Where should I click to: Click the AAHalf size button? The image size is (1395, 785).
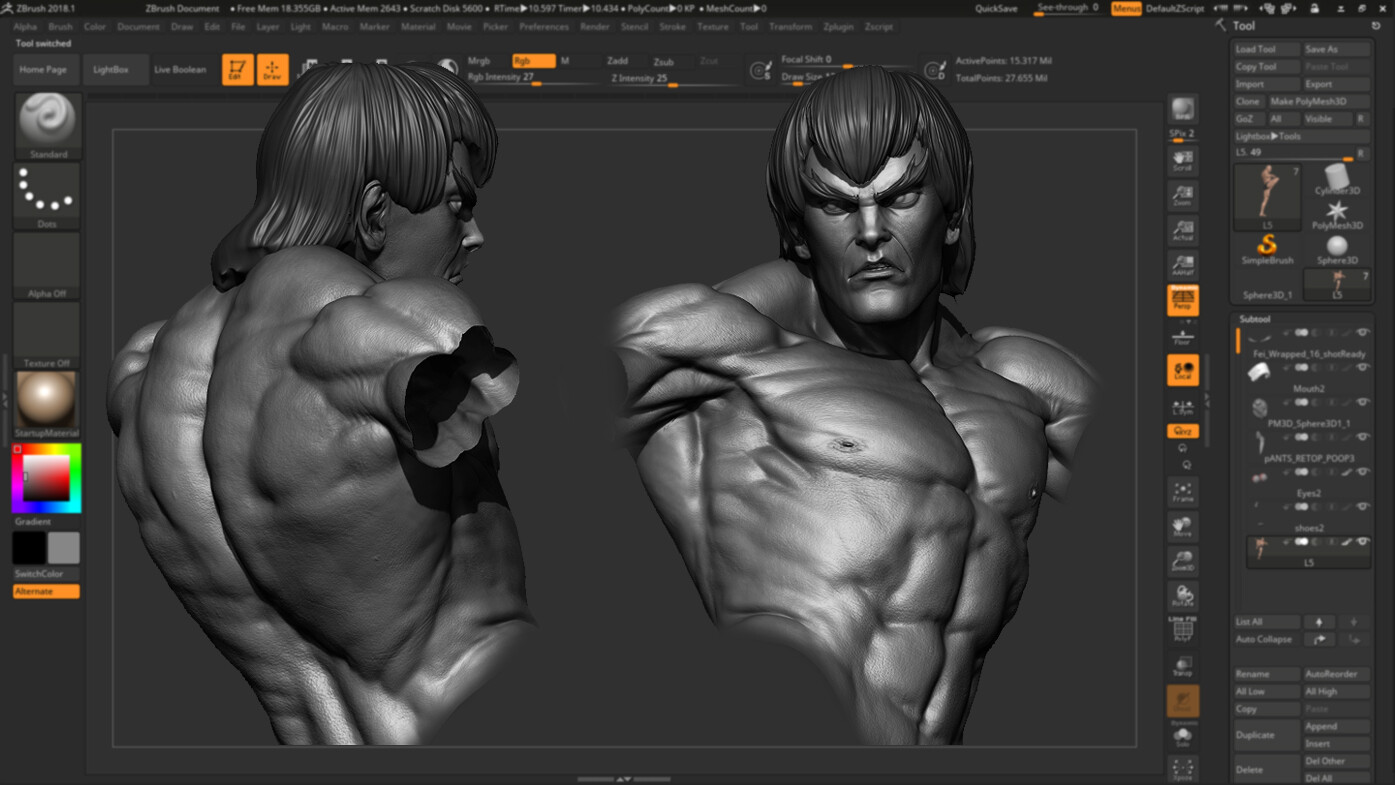click(x=1183, y=266)
